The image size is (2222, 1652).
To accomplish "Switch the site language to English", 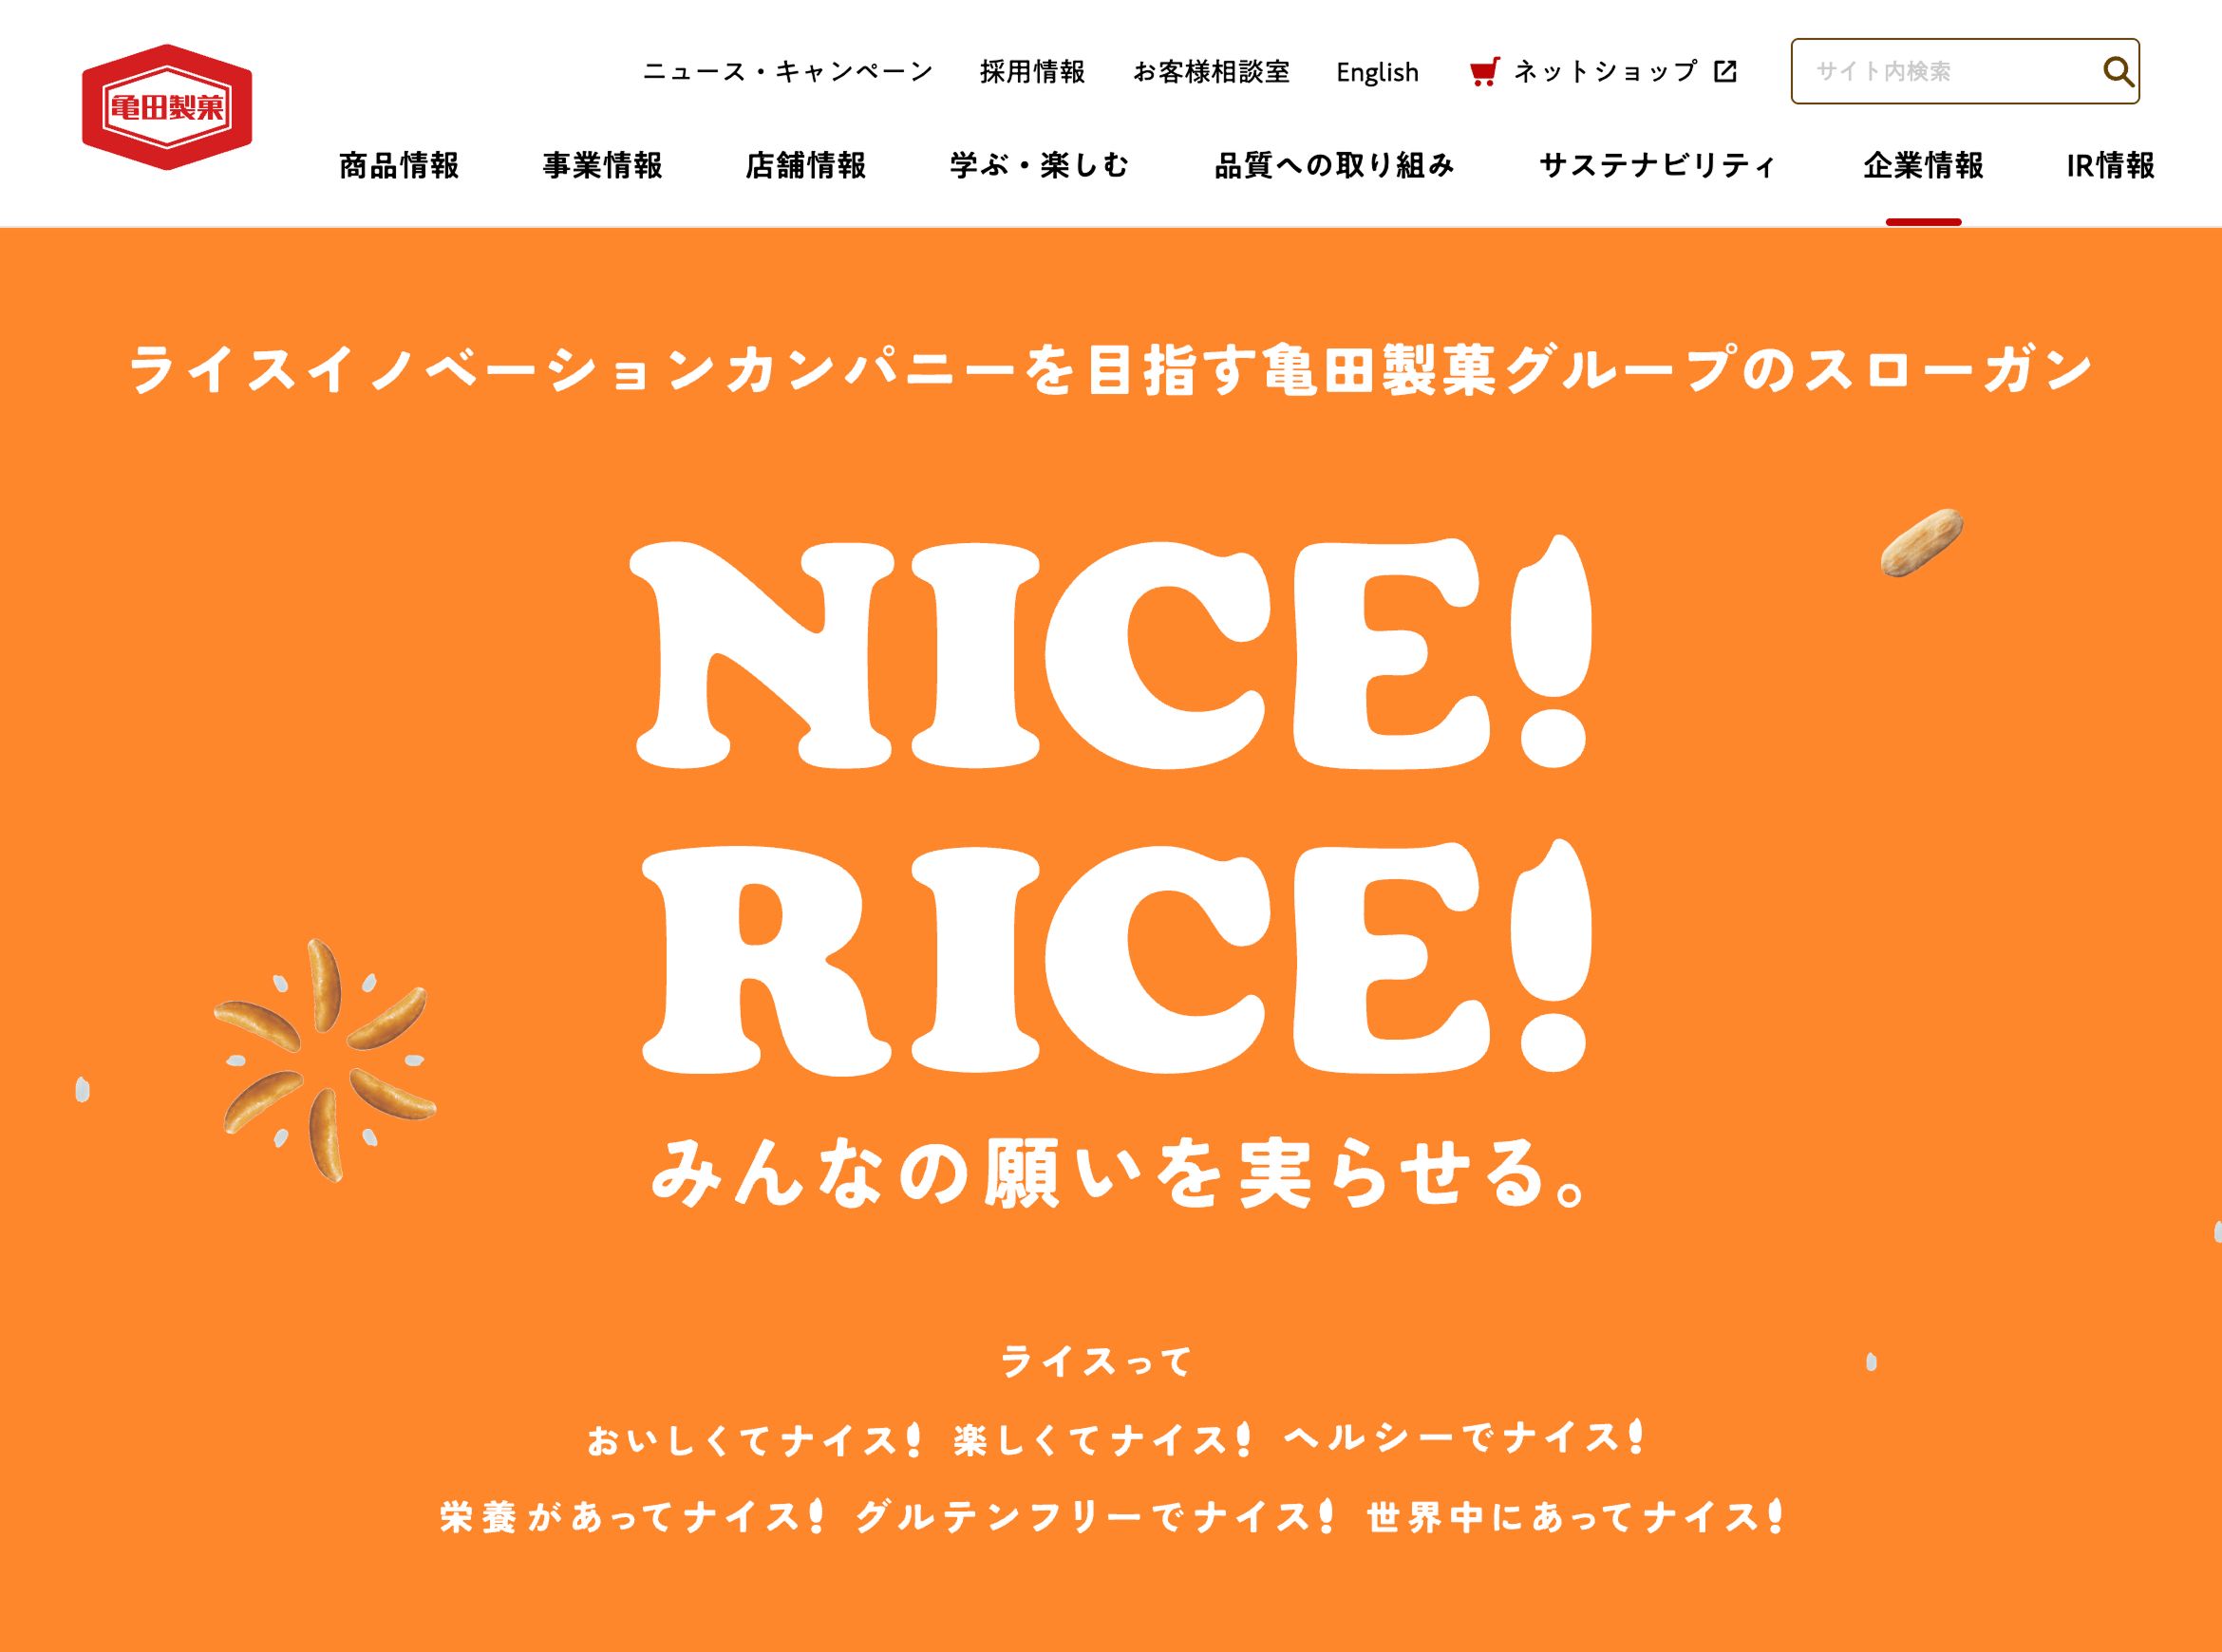I will click(1377, 72).
